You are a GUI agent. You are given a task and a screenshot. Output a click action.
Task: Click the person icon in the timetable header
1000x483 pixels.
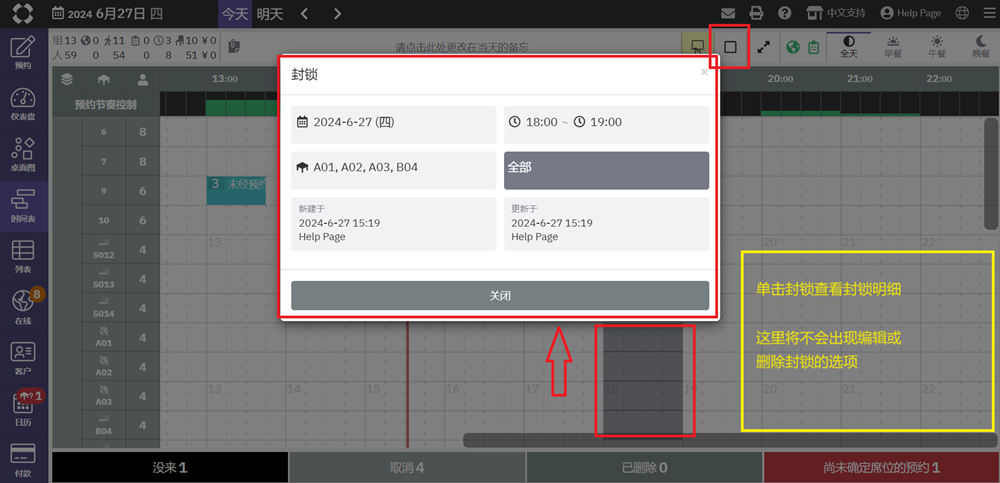point(143,79)
